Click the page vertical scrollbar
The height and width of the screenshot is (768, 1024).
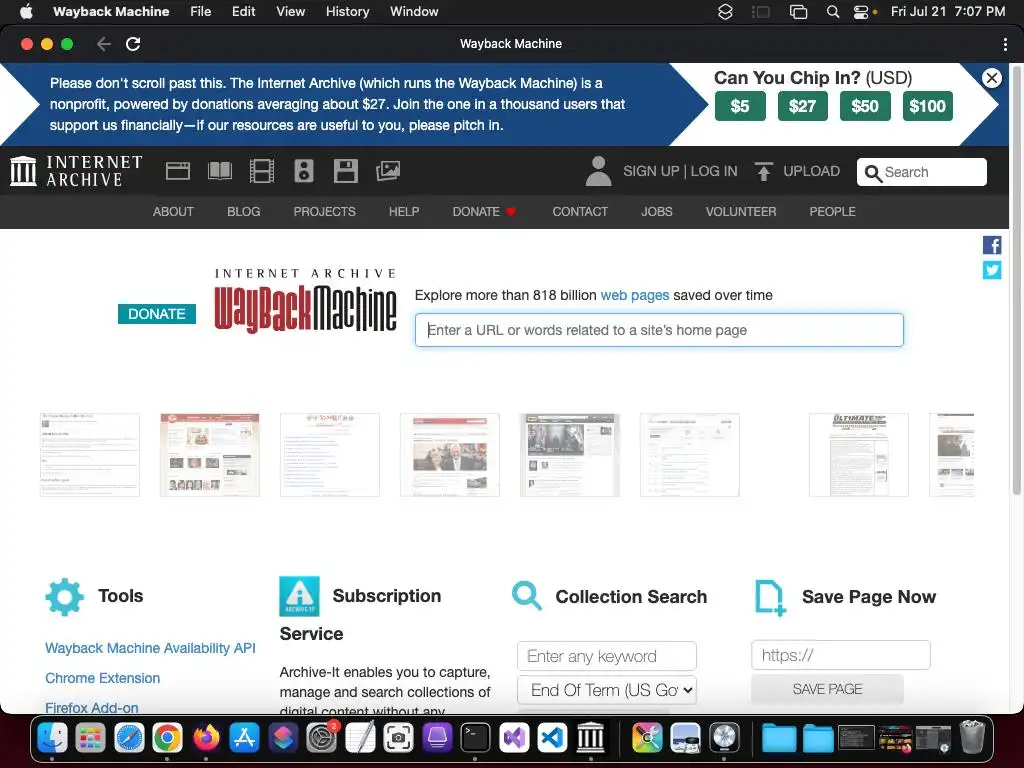coord(1016,281)
